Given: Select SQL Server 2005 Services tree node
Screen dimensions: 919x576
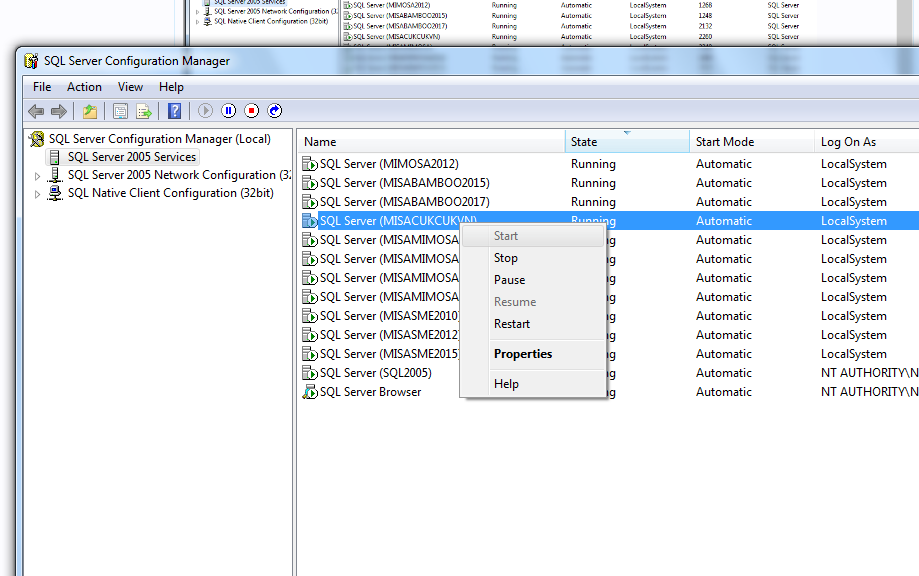Looking at the screenshot, I should tap(132, 157).
